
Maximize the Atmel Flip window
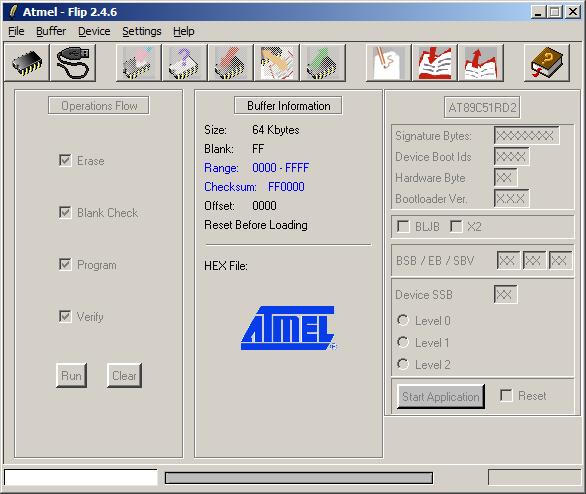pos(555,12)
